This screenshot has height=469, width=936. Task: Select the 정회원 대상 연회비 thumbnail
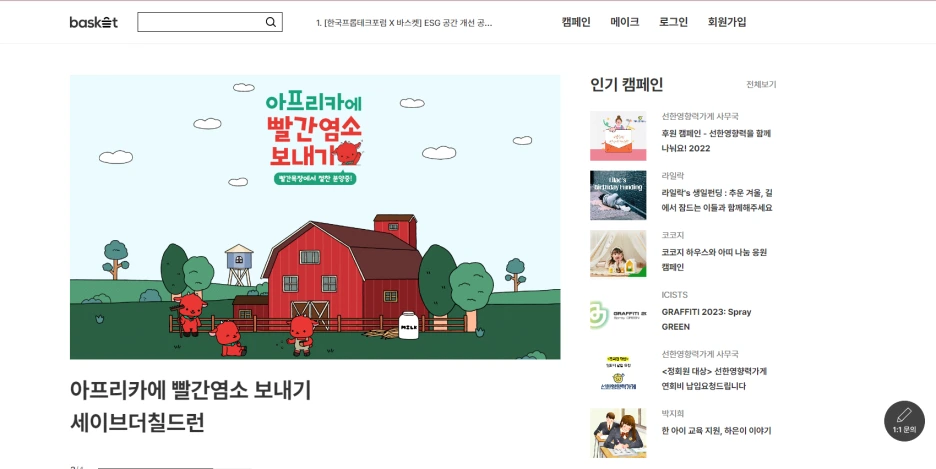pos(618,374)
